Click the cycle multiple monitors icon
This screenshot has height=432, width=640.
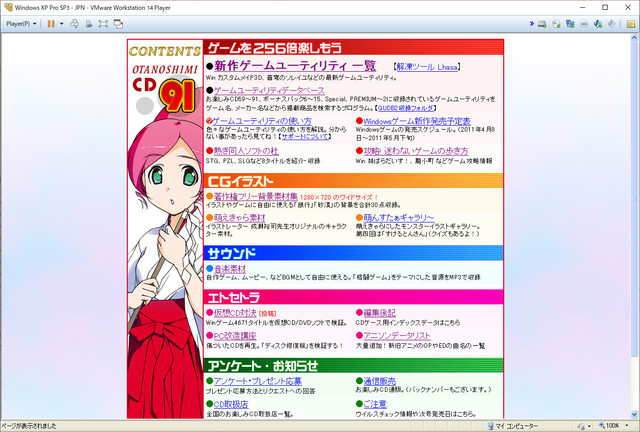click(118, 24)
